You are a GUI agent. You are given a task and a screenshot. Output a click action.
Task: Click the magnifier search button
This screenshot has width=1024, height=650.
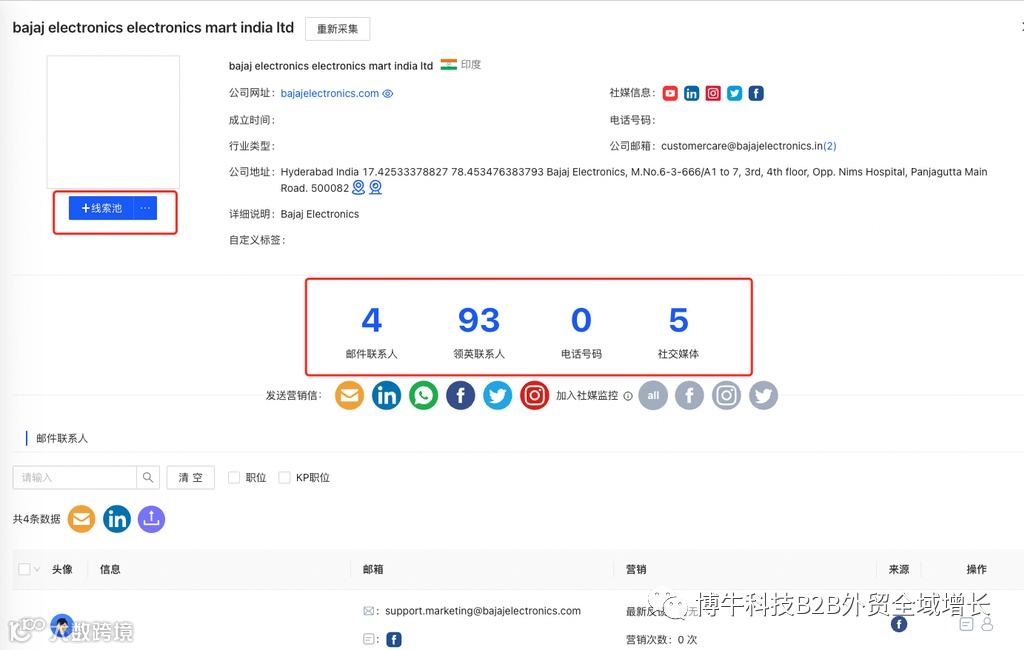148,478
